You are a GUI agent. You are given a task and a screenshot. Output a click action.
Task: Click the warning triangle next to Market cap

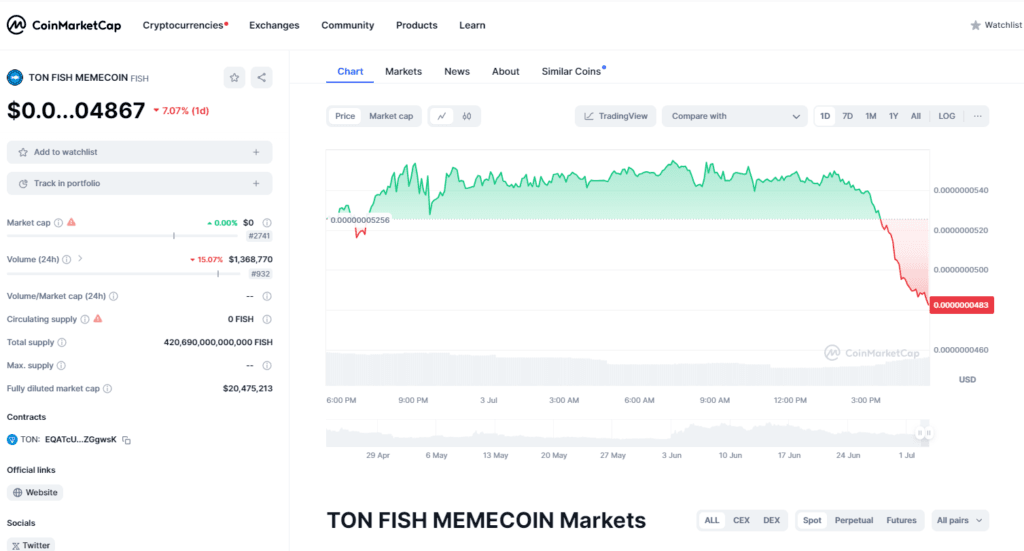[x=72, y=222]
